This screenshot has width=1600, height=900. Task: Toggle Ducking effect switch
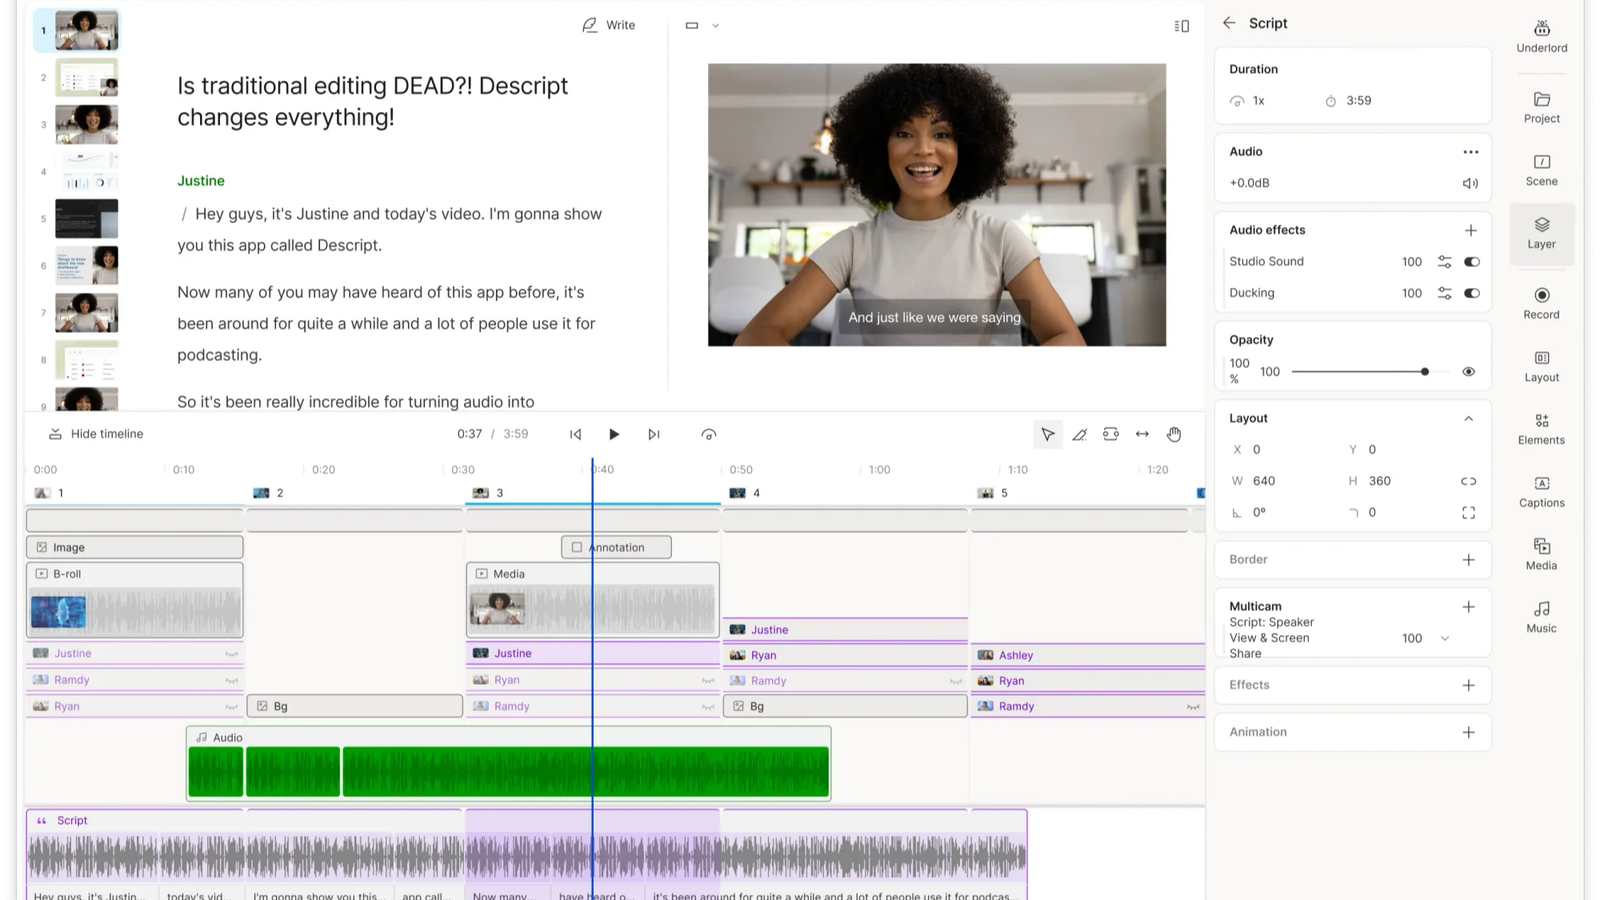[1472, 293]
